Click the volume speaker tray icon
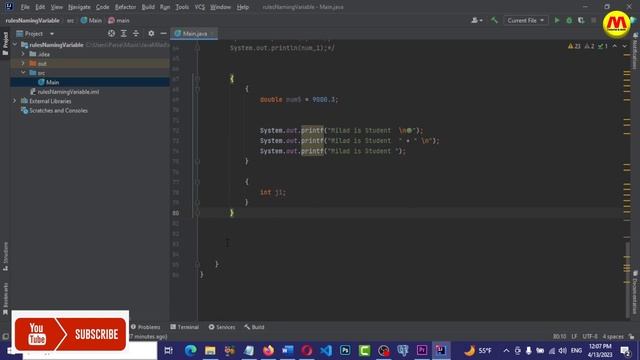Viewport: 640px width, 360px height. 562,350
